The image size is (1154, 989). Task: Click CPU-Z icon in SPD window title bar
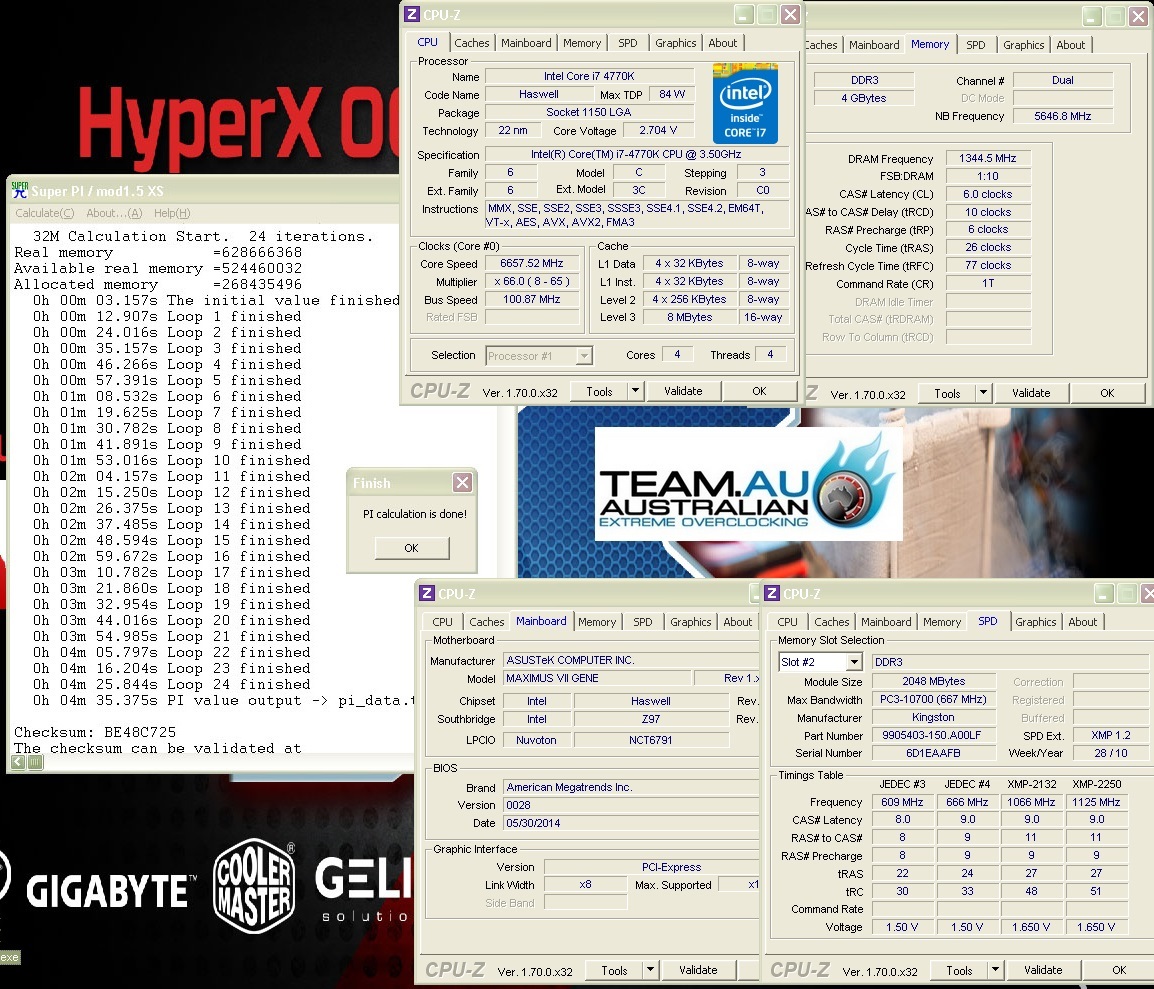[x=772, y=593]
